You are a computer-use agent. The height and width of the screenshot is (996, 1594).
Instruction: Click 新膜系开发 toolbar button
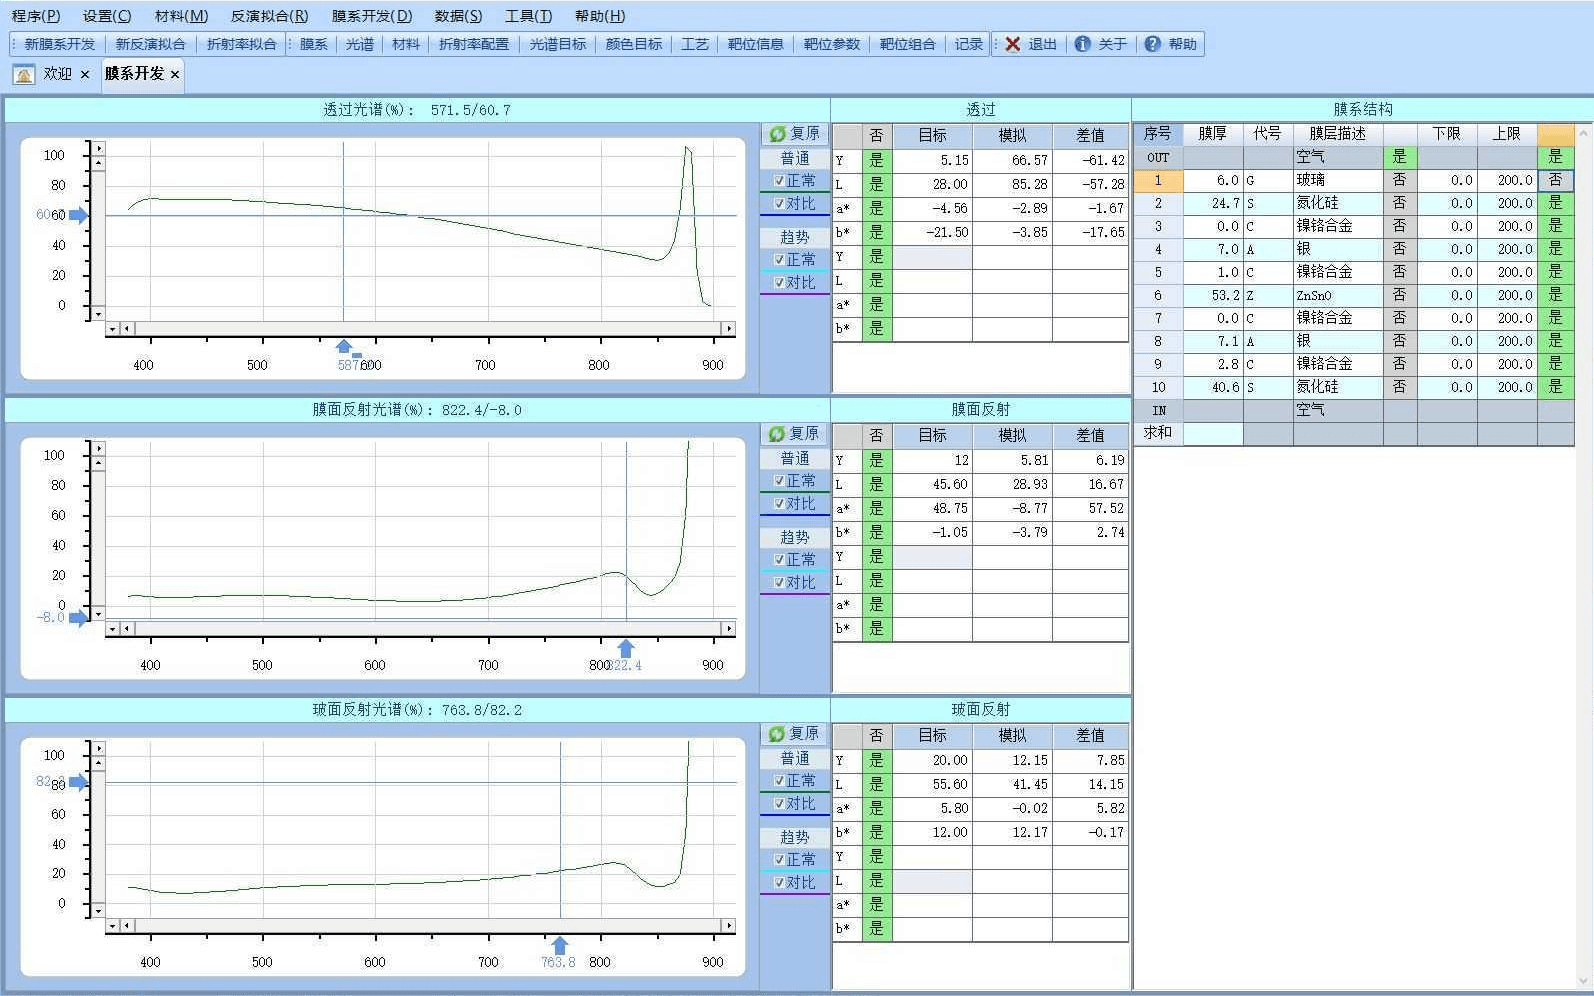click(x=59, y=44)
